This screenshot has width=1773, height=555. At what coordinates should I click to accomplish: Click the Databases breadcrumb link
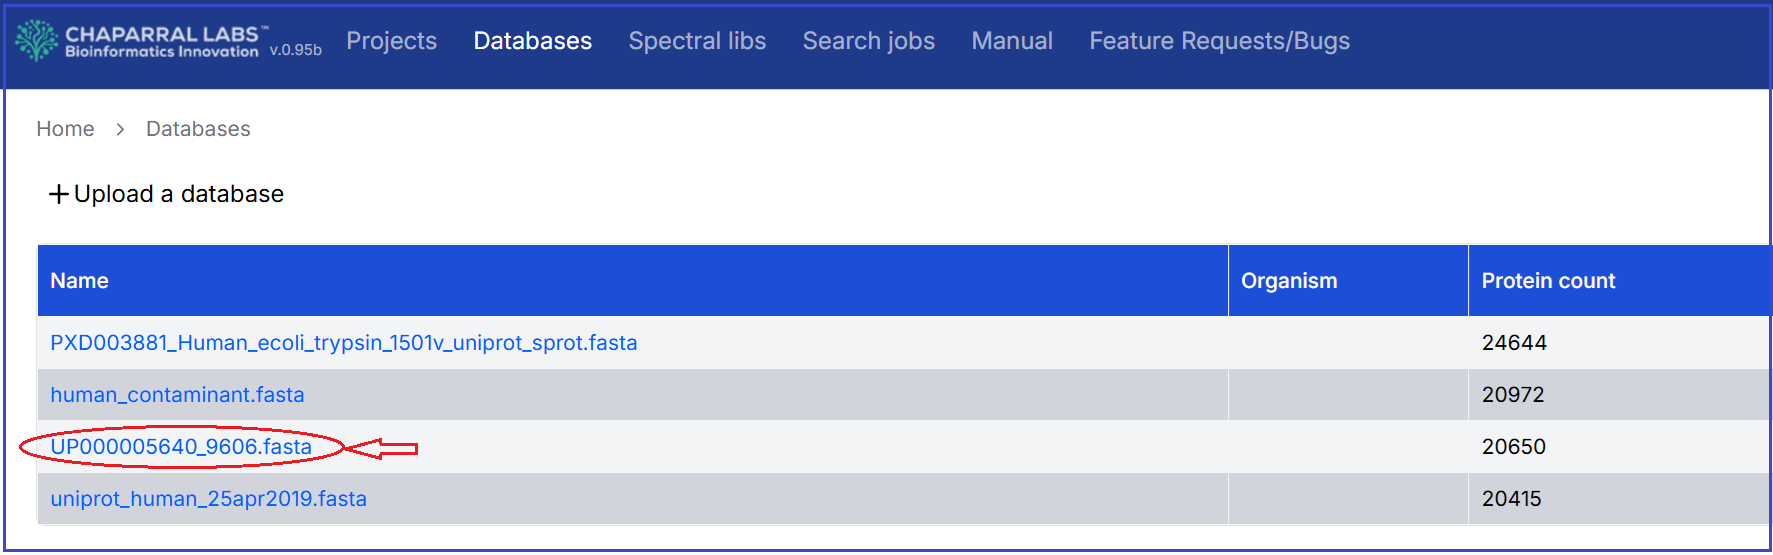click(198, 129)
